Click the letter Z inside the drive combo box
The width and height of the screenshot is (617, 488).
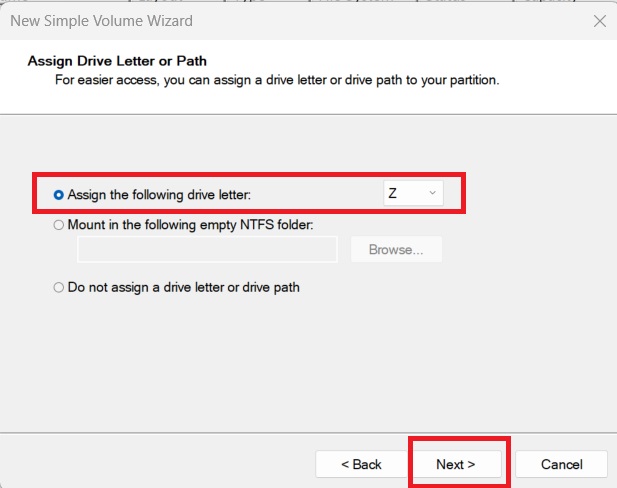pos(393,193)
